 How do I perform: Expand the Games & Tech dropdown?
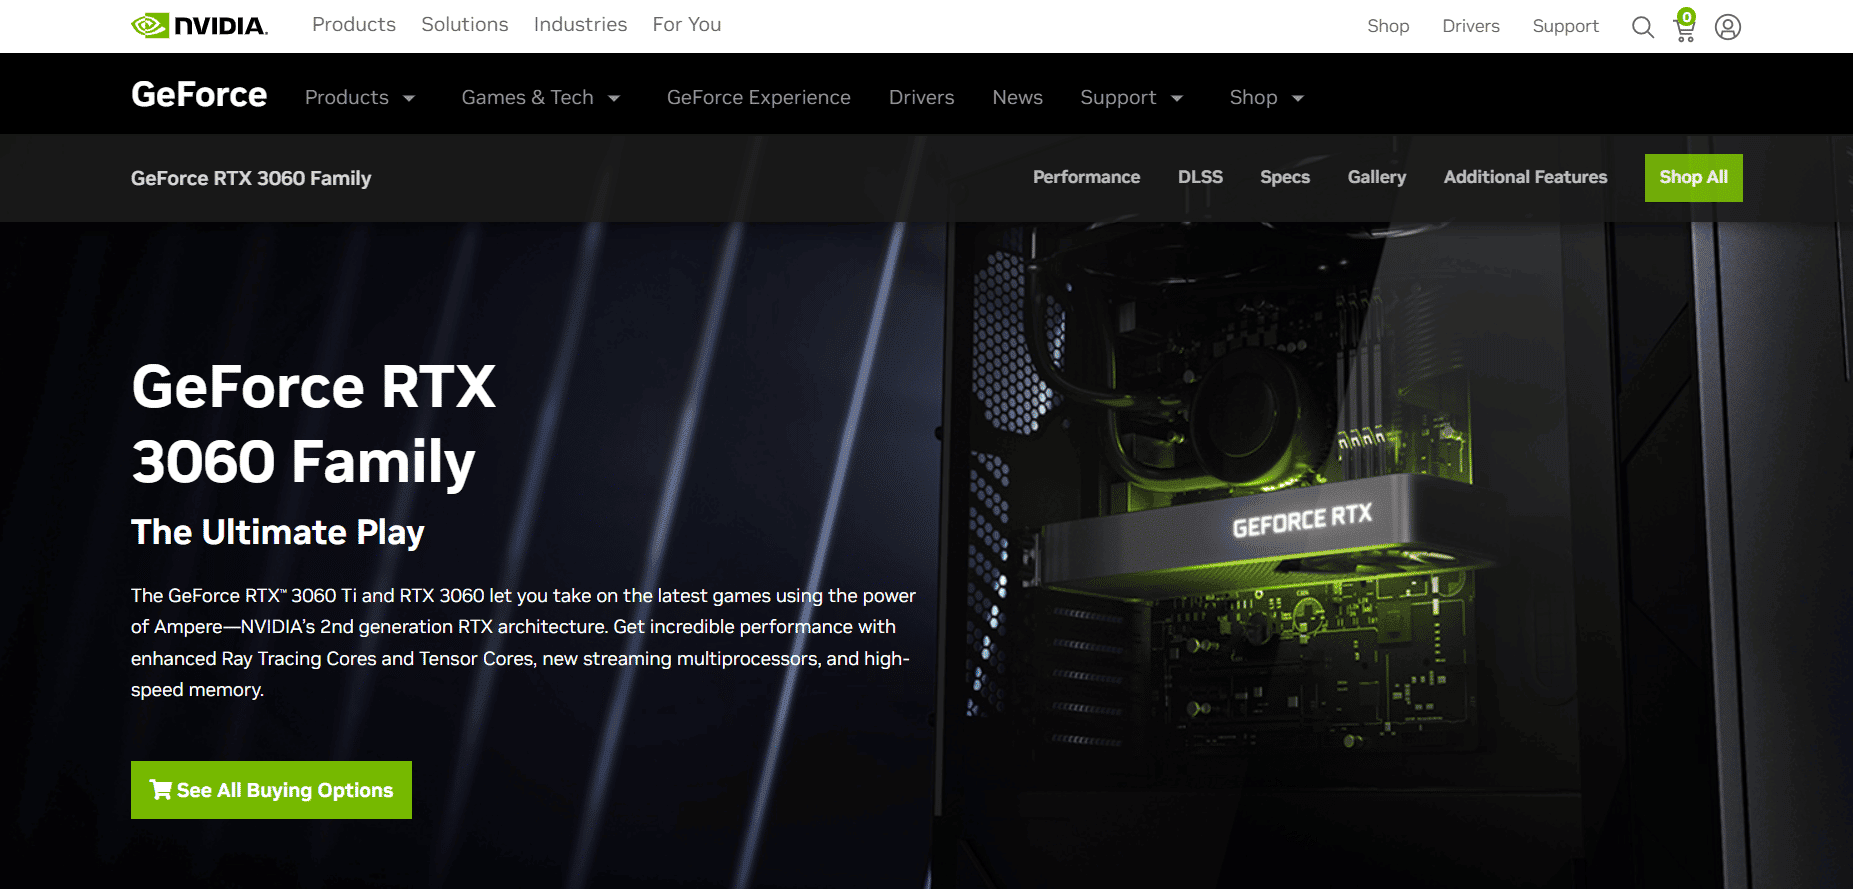coord(541,97)
